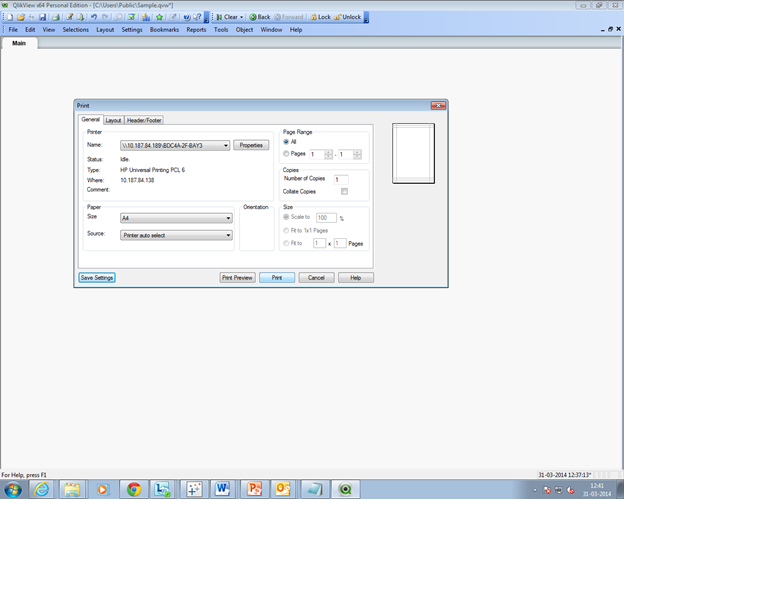
Task: Open the Edit Script toolbar icon
Action: (70, 17)
